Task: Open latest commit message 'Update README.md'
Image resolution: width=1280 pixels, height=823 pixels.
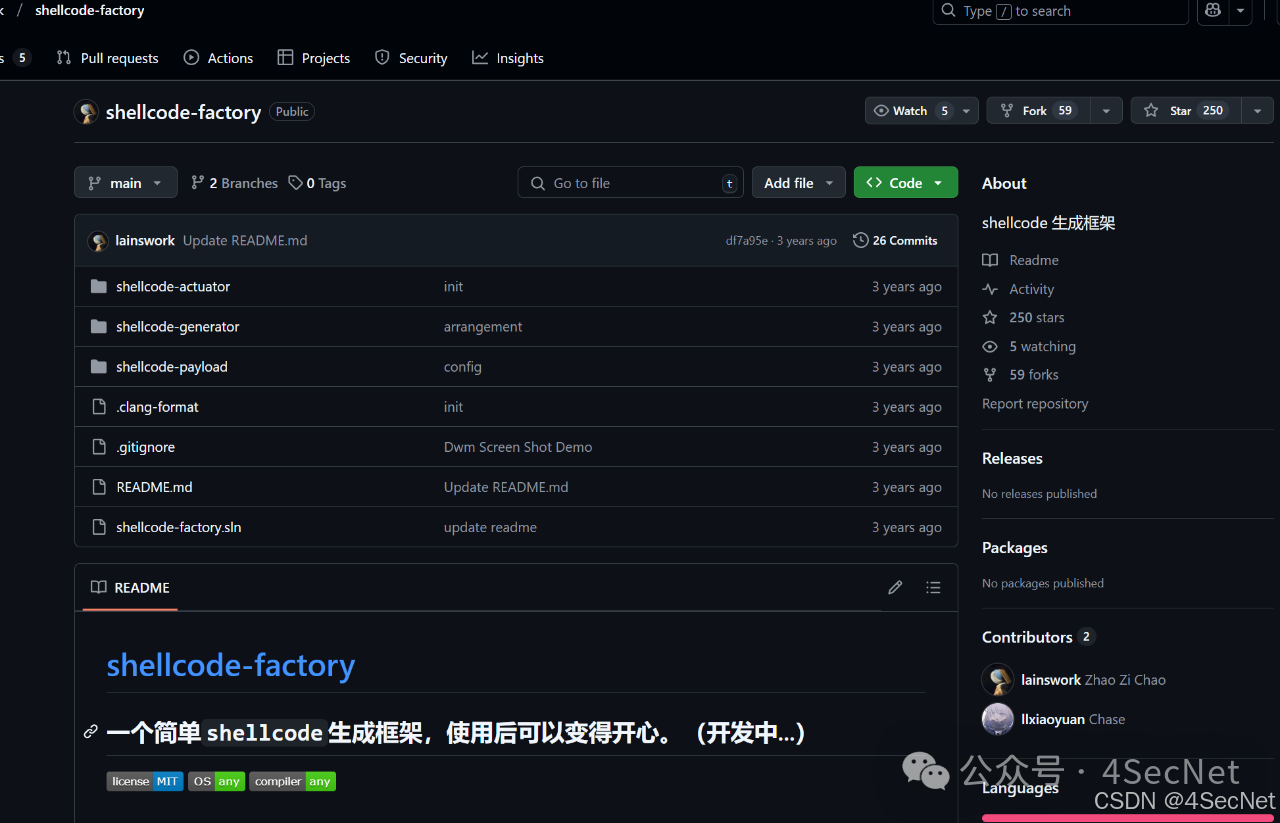Action: [245, 241]
